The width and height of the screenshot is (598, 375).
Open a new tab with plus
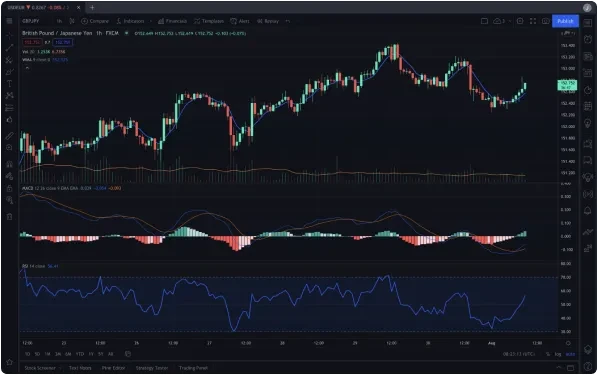[92, 8]
